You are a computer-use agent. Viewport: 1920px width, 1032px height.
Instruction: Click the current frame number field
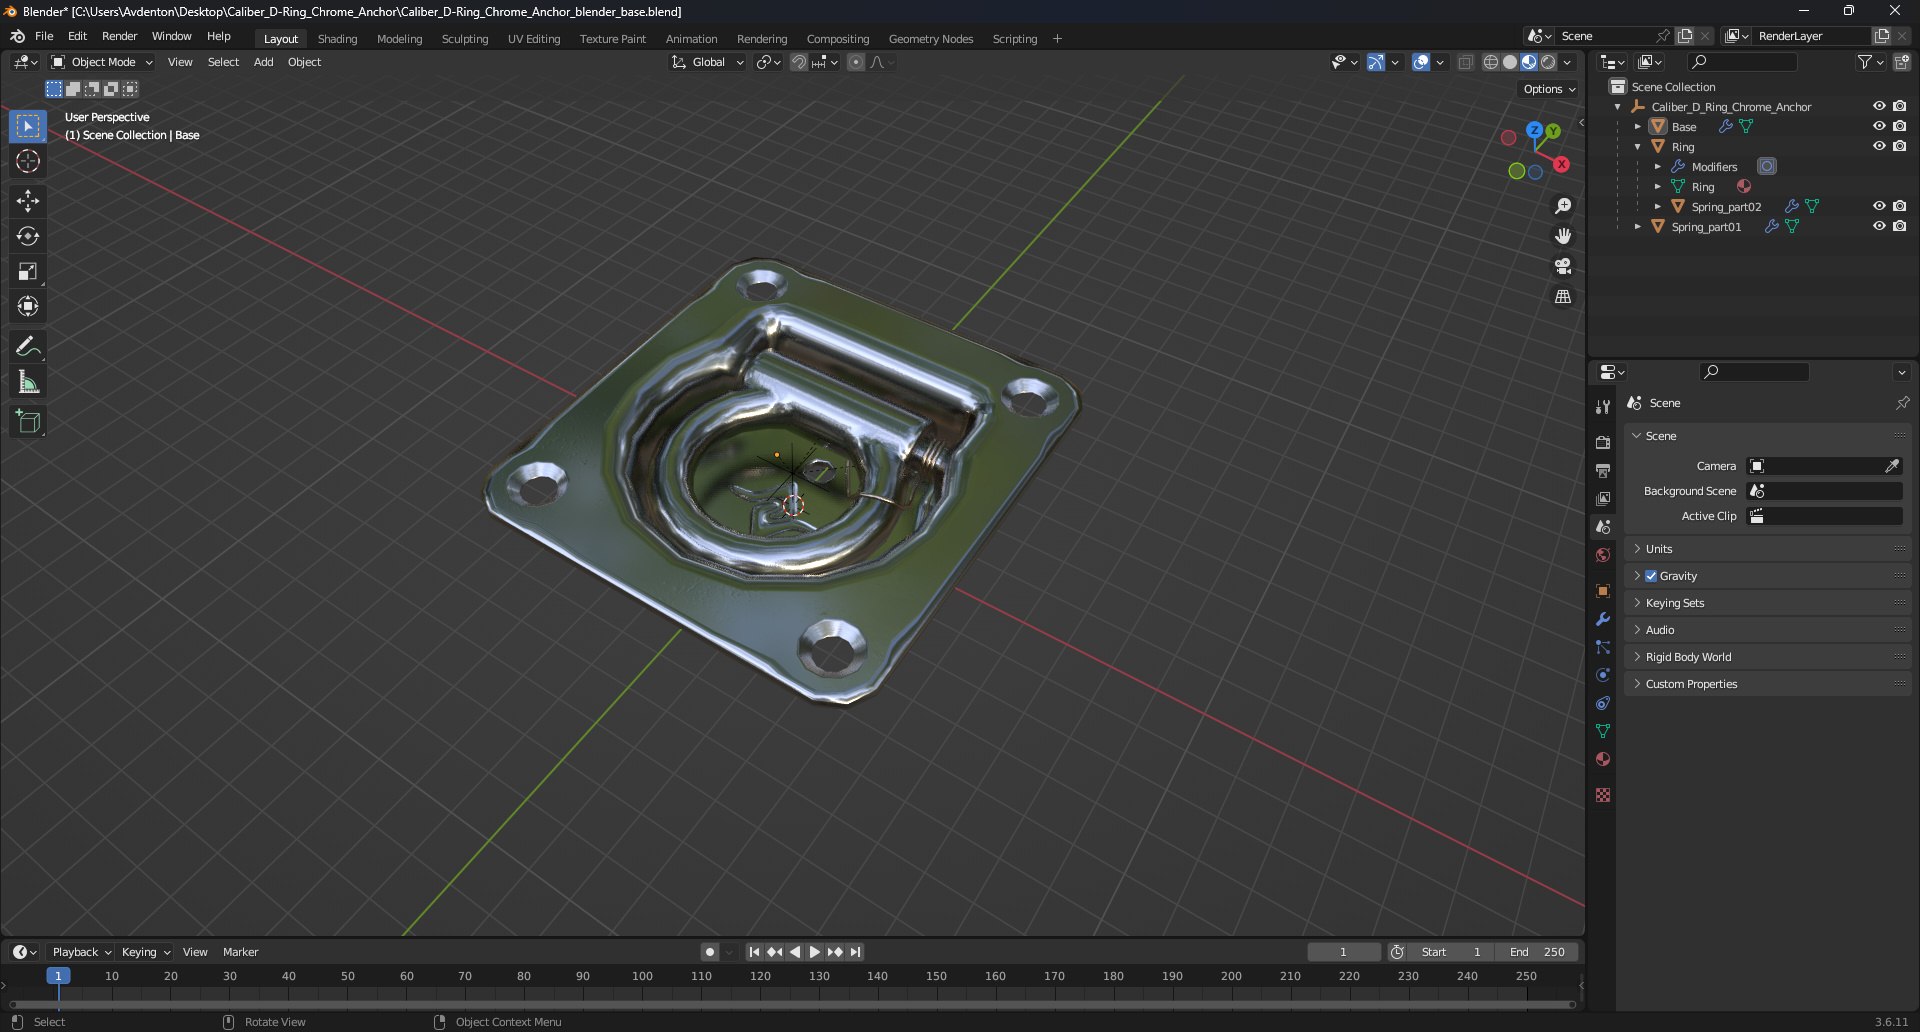(x=1343, y=952)
